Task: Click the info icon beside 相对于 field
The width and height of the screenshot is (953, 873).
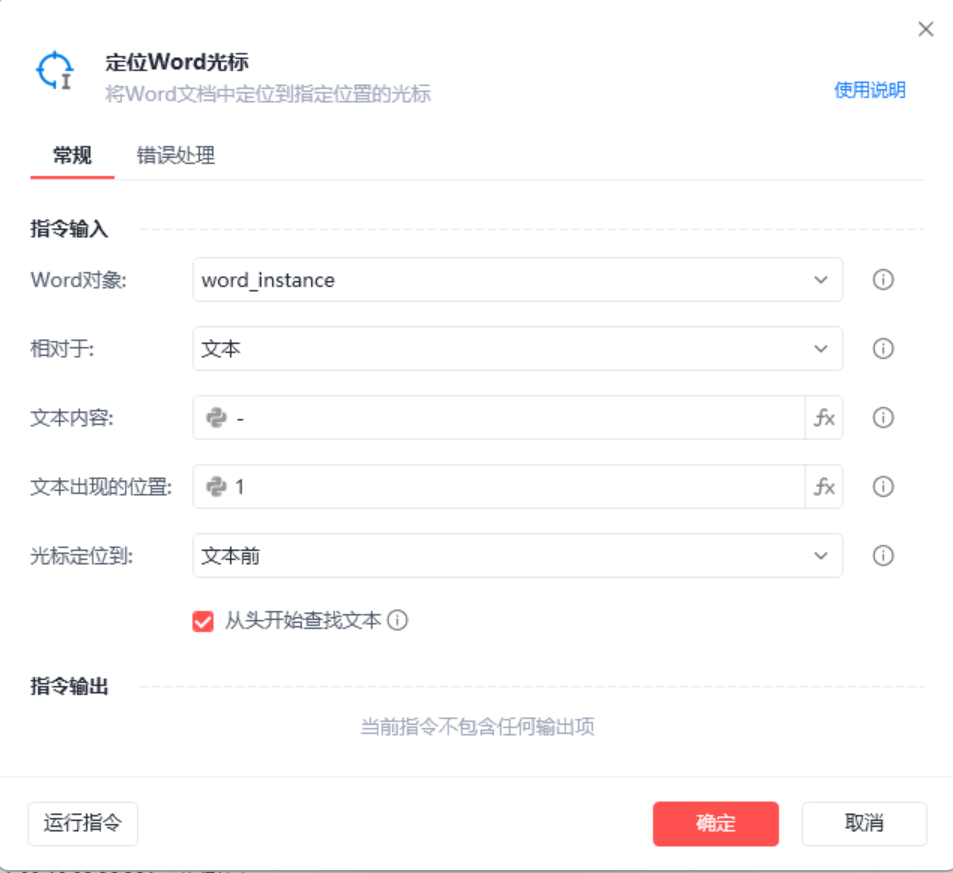Action: click(882, 349)
